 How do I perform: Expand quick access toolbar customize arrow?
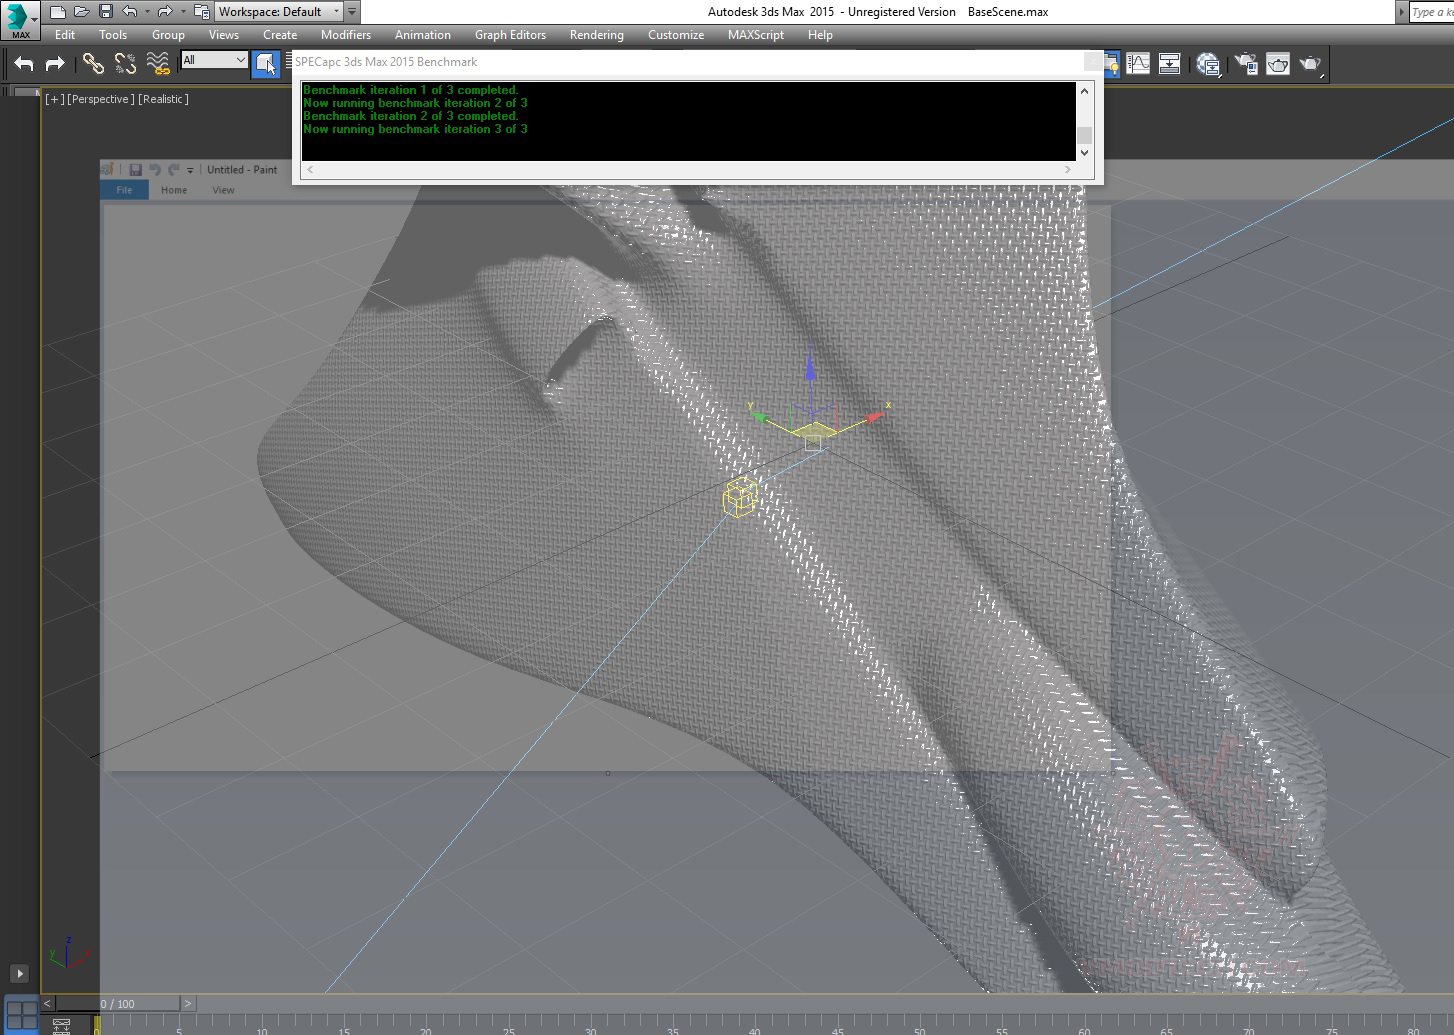click(x=352, y=12)
